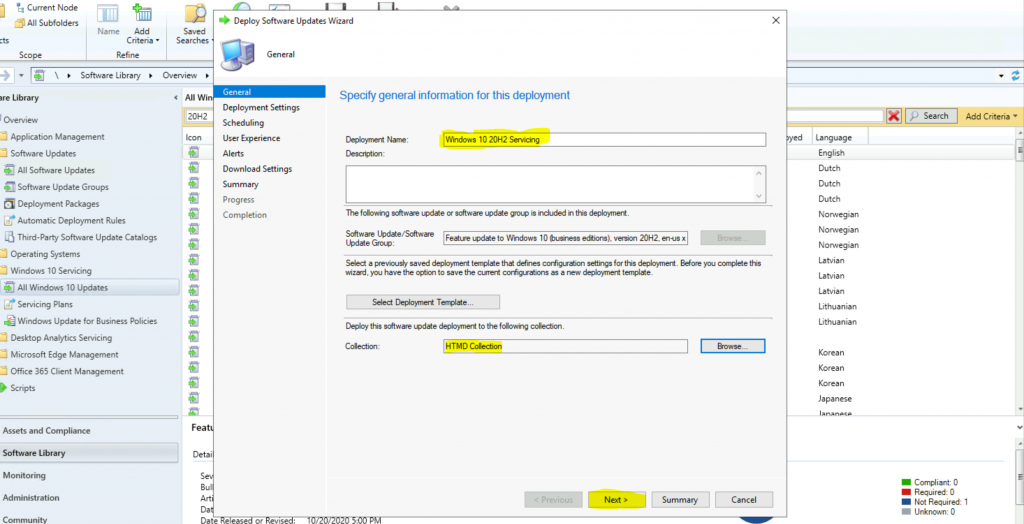
Task: Click into the Deployment Name field
Action: coord(603,140)
